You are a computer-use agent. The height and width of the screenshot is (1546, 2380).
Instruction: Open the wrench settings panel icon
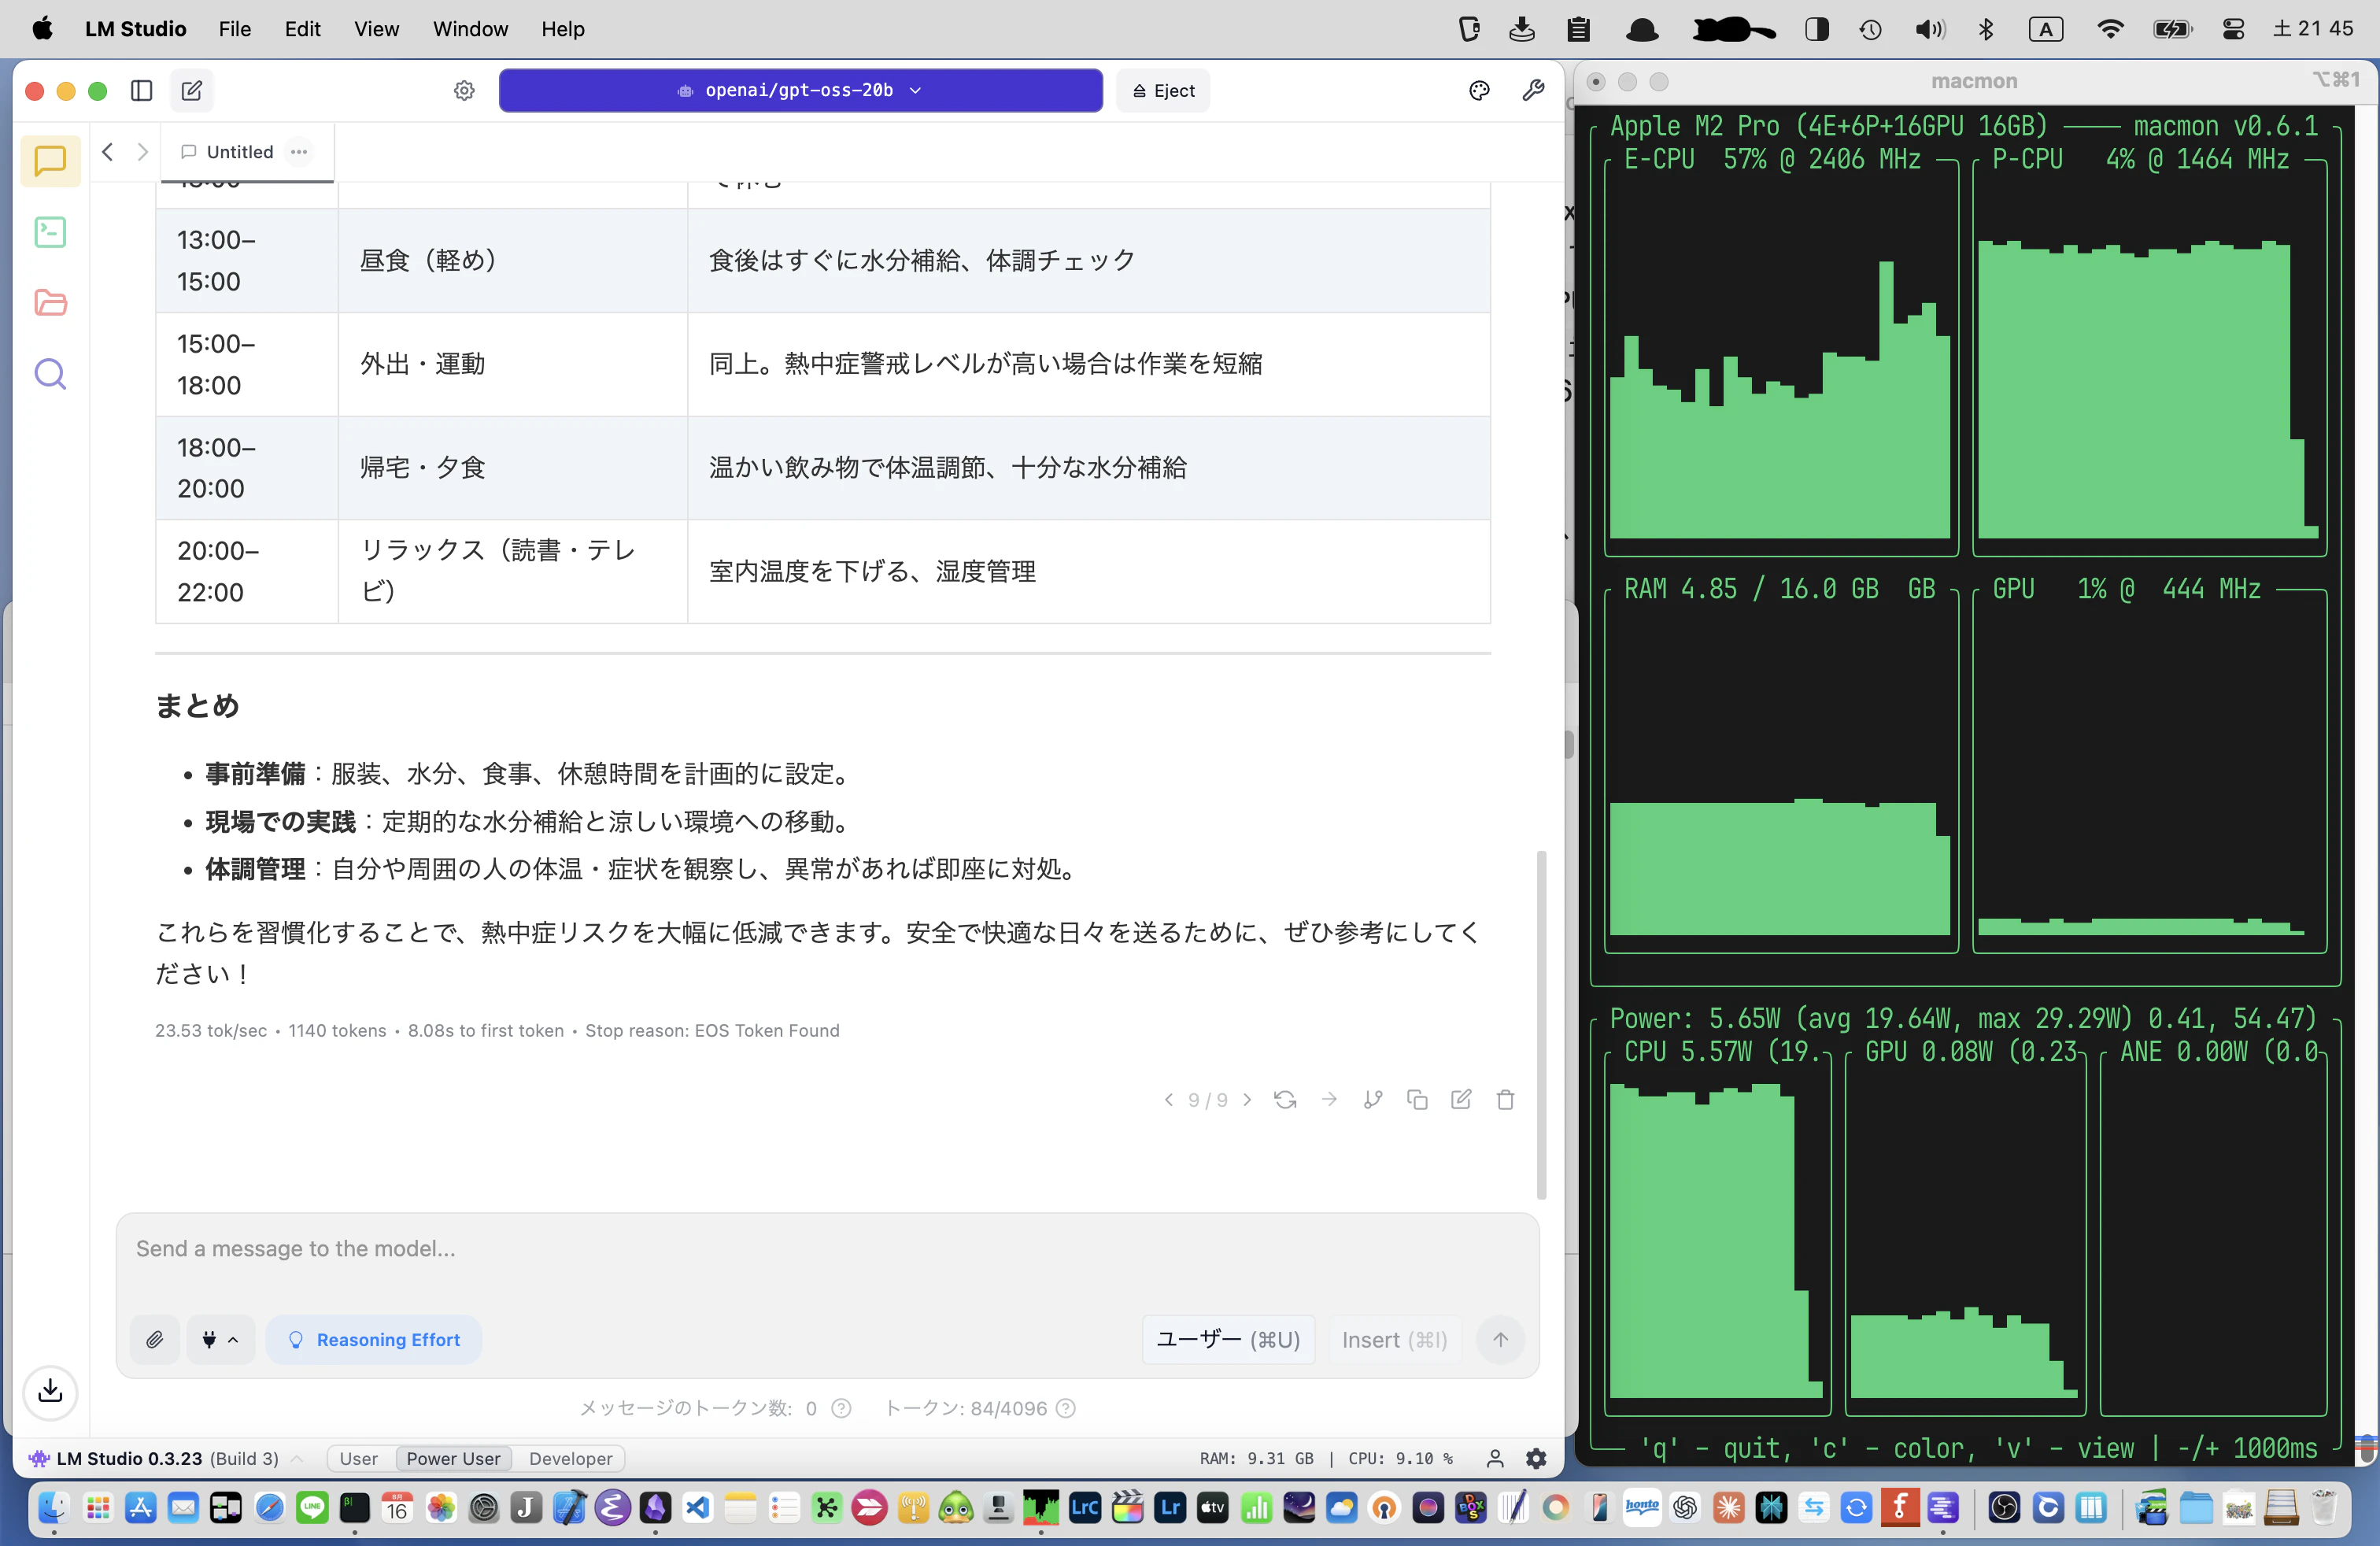point(1533,91)
